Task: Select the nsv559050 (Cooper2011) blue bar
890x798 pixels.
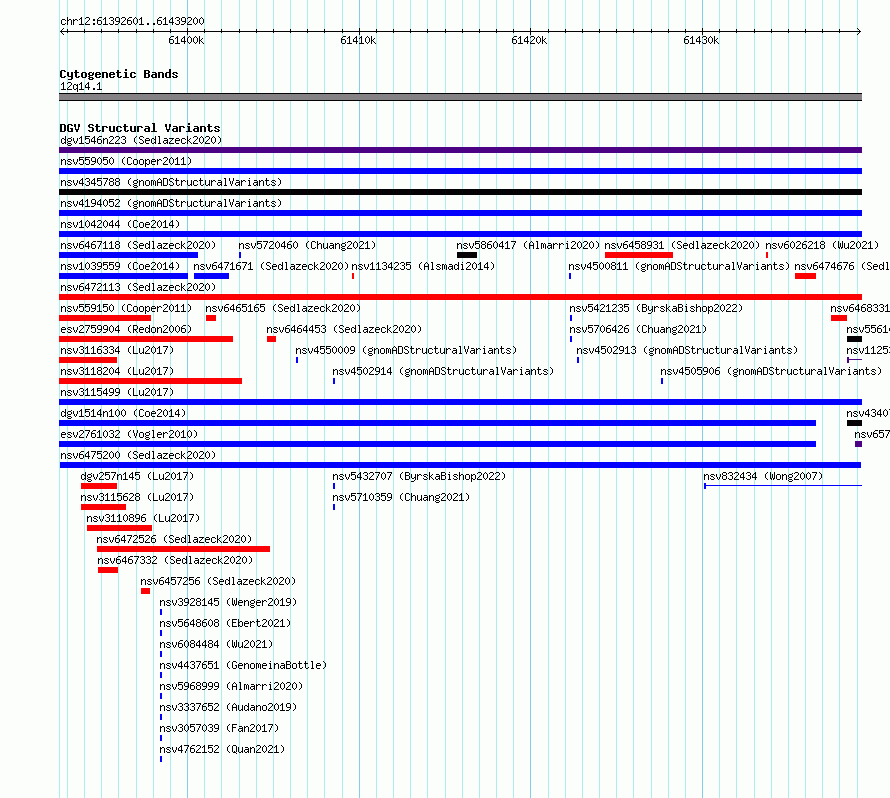Action: [460, 171]
